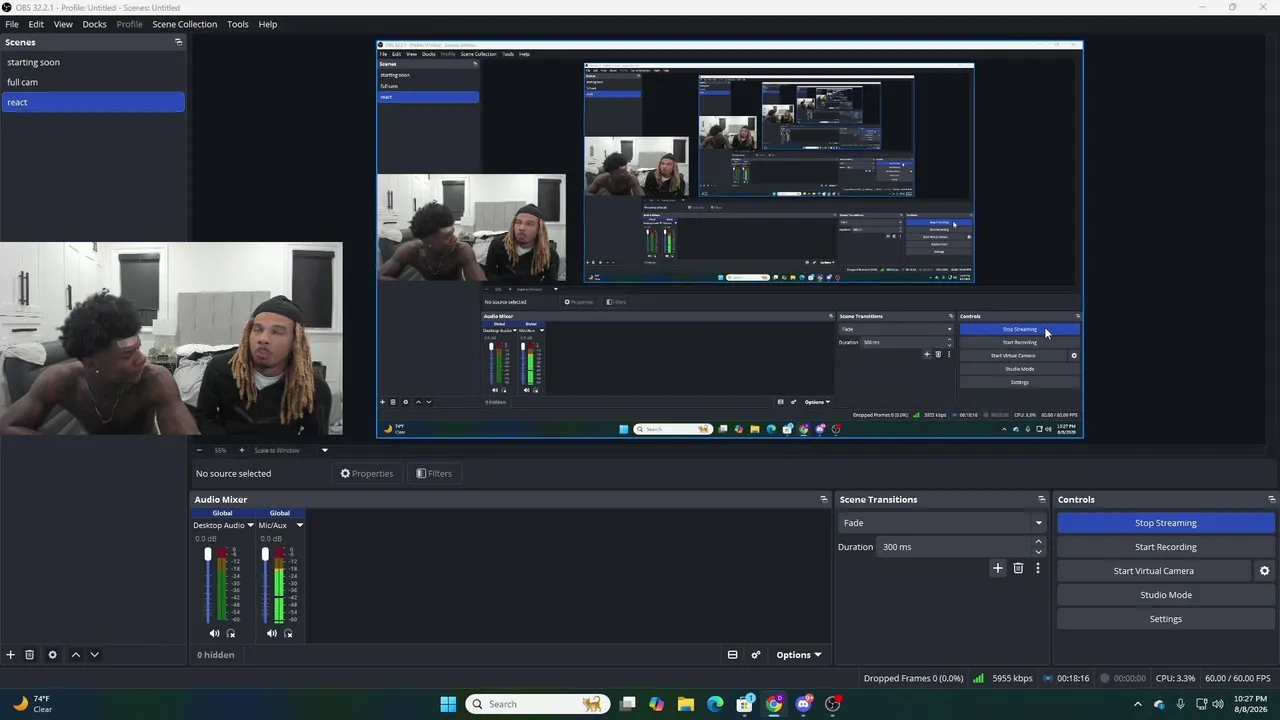The height and width of the screenshot is (720, 1280).
Task: Show hidden system tray icons chevron
Action: click(x=1137, y=704)
